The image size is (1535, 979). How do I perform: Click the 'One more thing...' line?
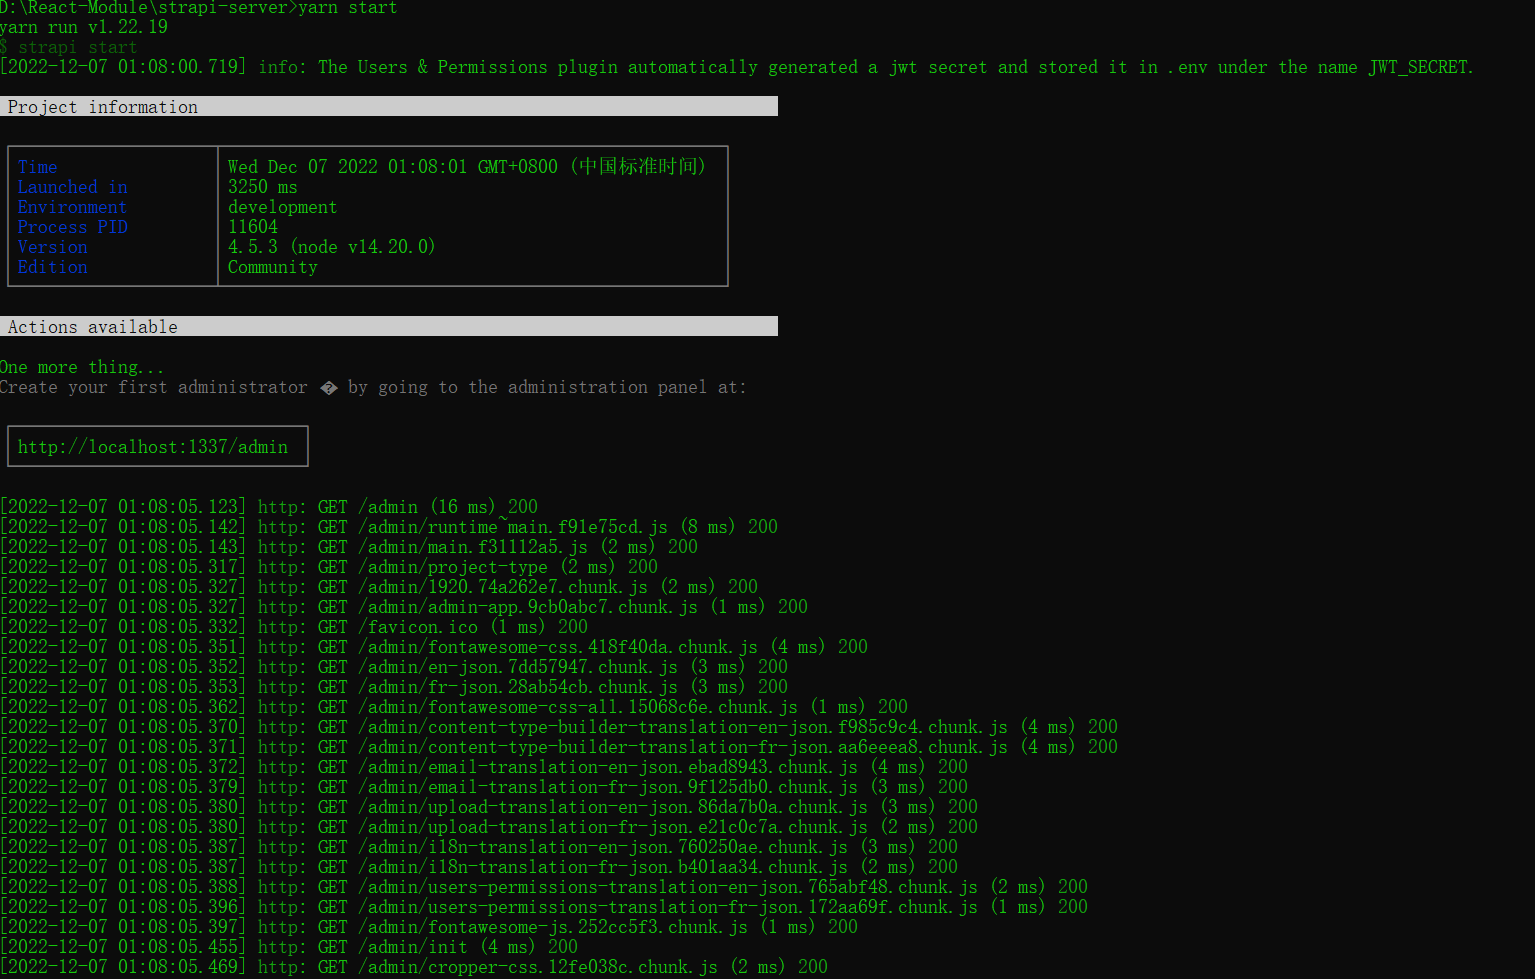click(x=82, y=367)
